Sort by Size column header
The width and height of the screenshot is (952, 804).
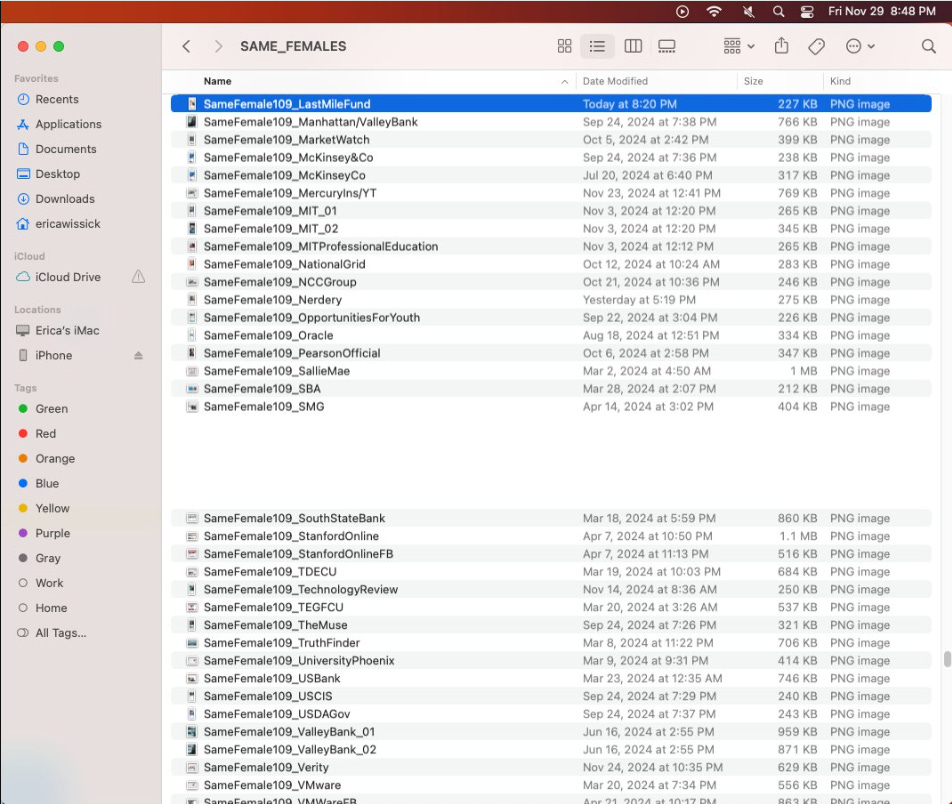pos(753,81)
